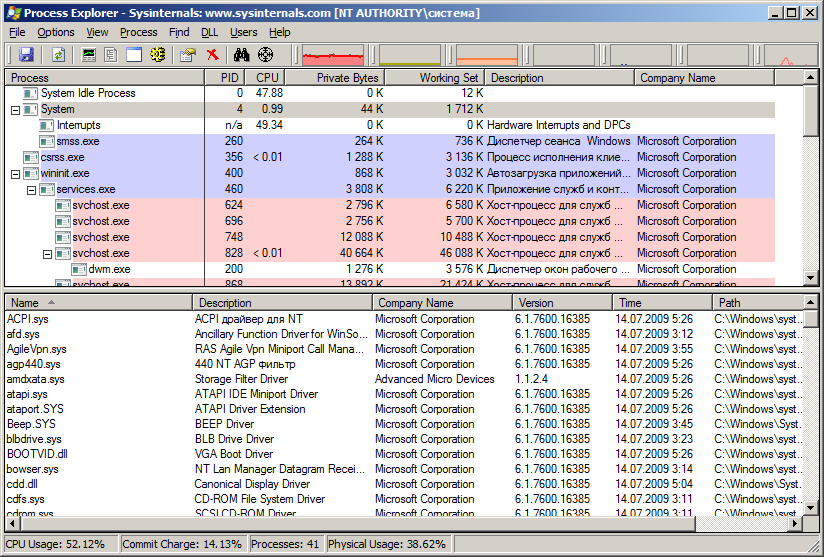Select AgileVpn.sys driver row
This screenshot has width=824, height=557.
404,349
